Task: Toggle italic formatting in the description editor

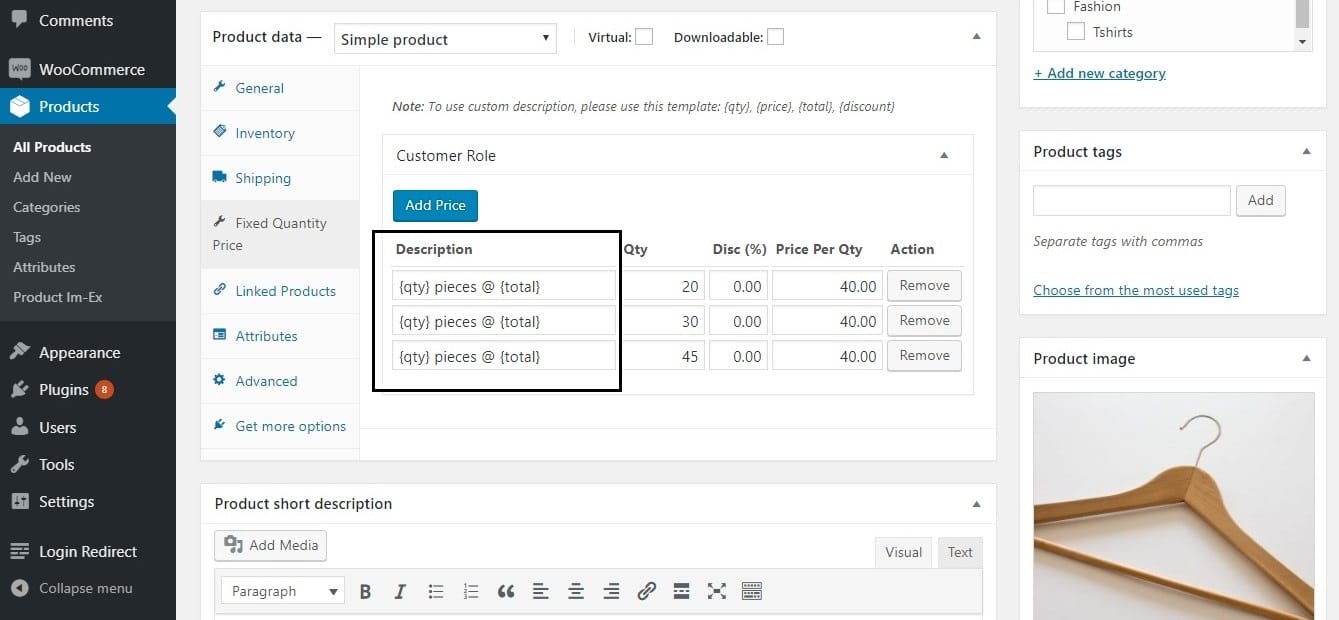Action: [x=400, y=591]
